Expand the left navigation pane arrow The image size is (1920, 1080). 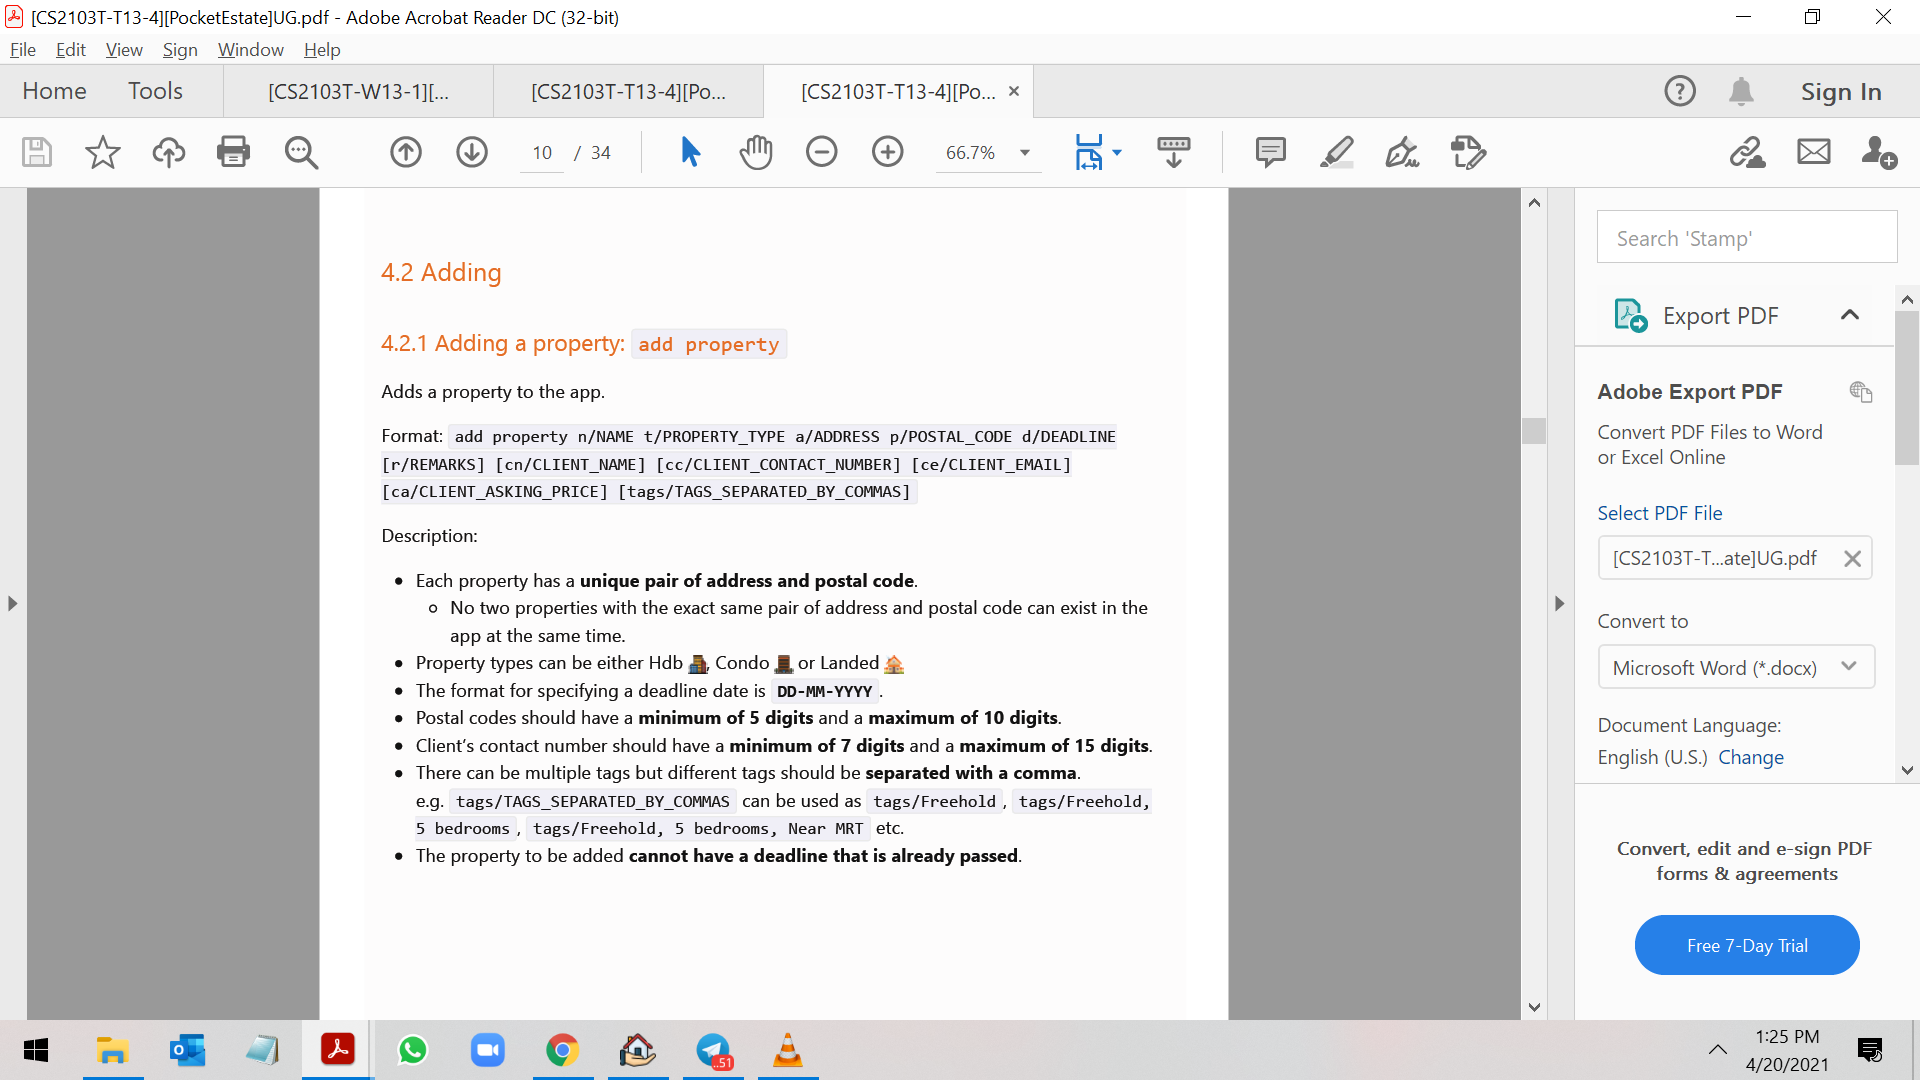[12, 604]
